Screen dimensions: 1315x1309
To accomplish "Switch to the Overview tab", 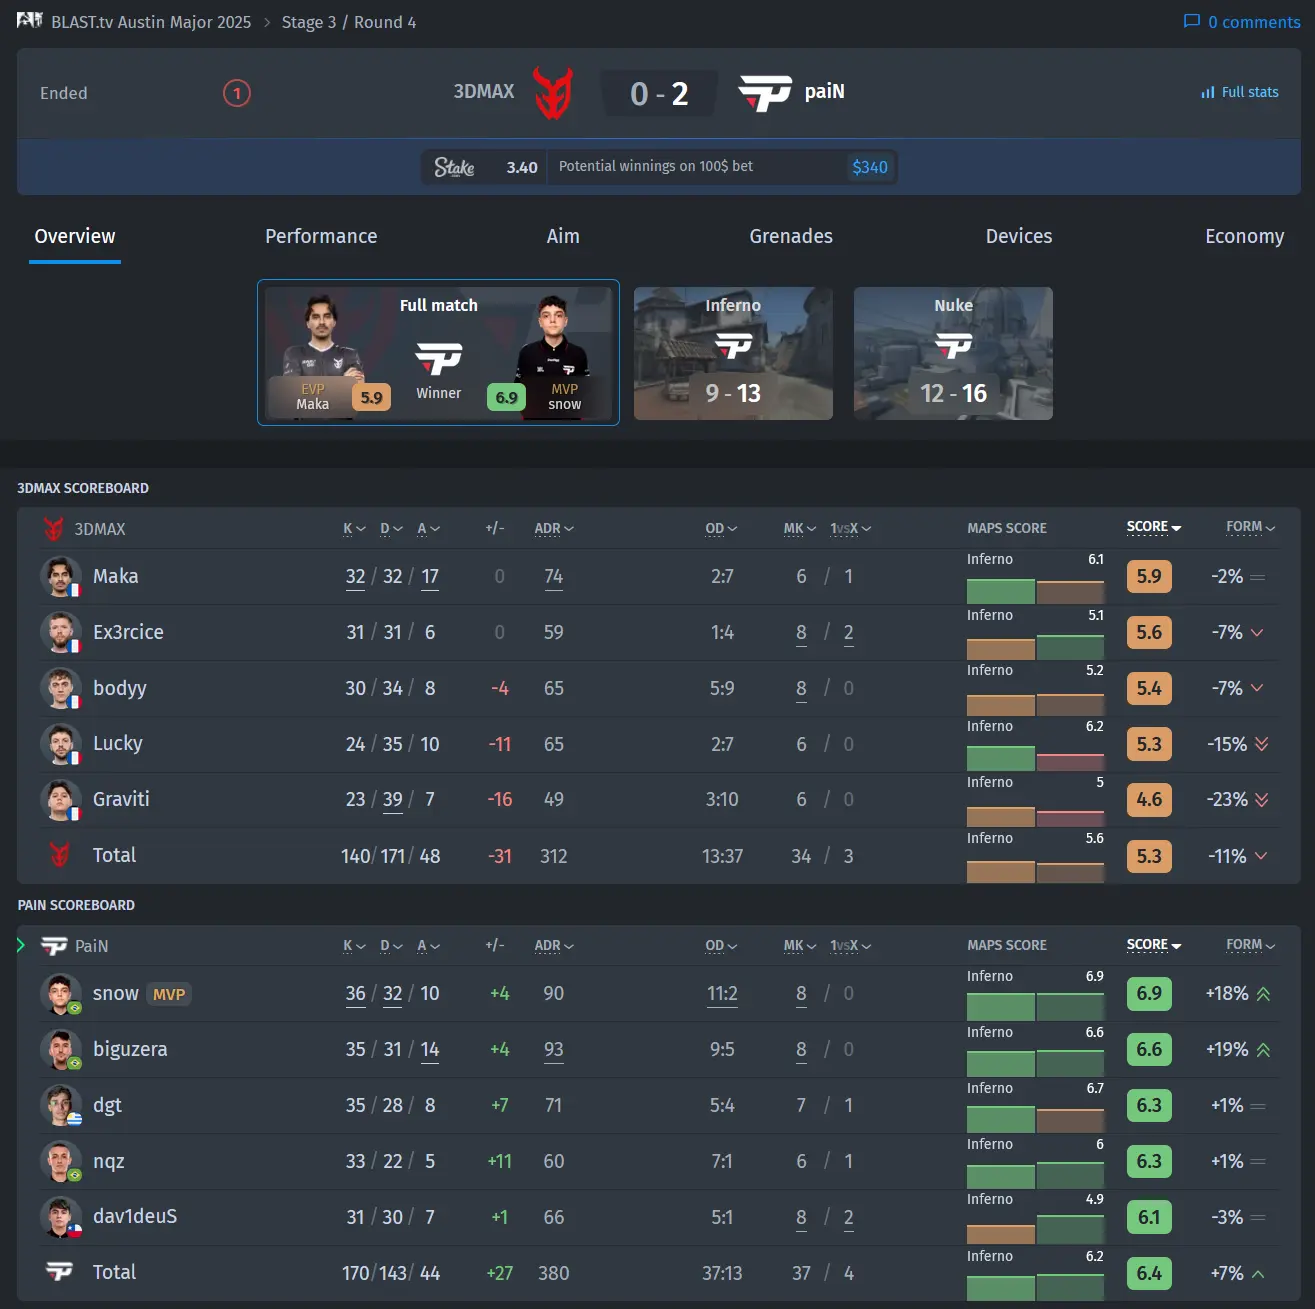I will coord(75,236).
